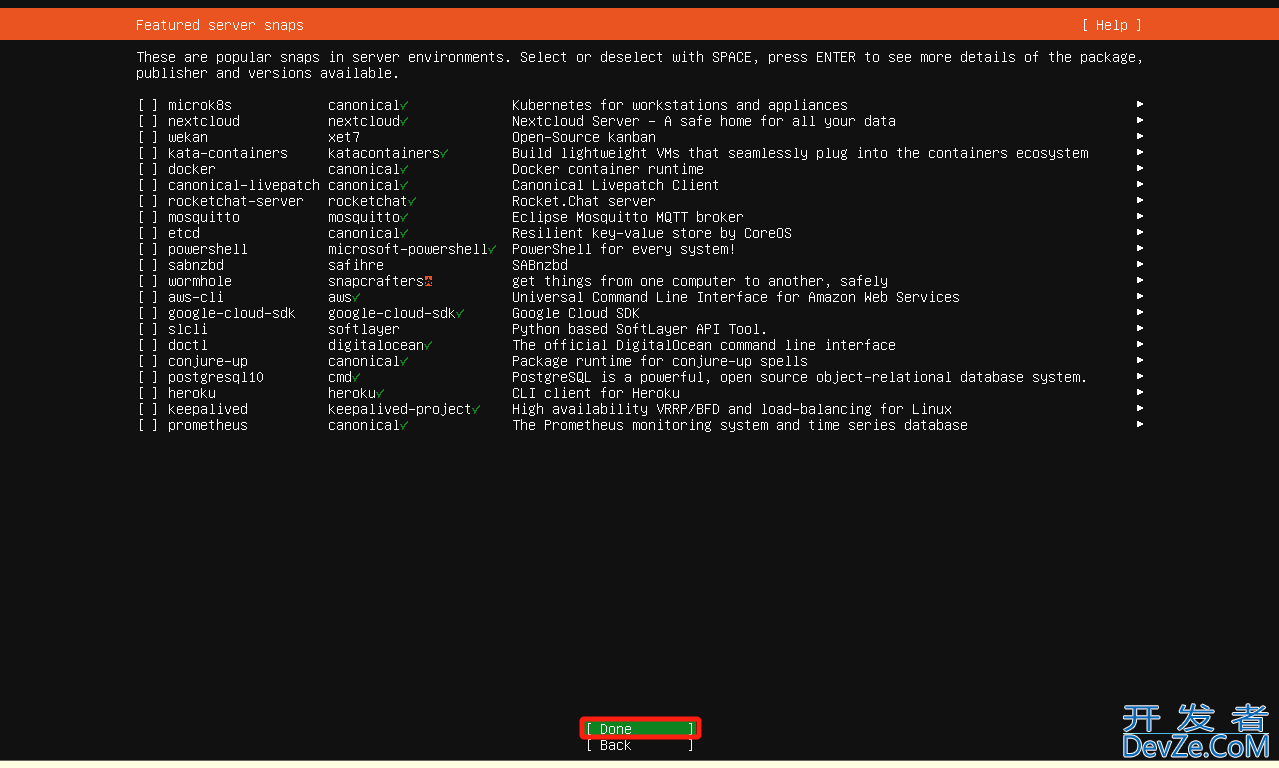Viewport: 1279px width, 768px height.
Task: Toggle the microk8s snap checkbox
Action: 148,105
